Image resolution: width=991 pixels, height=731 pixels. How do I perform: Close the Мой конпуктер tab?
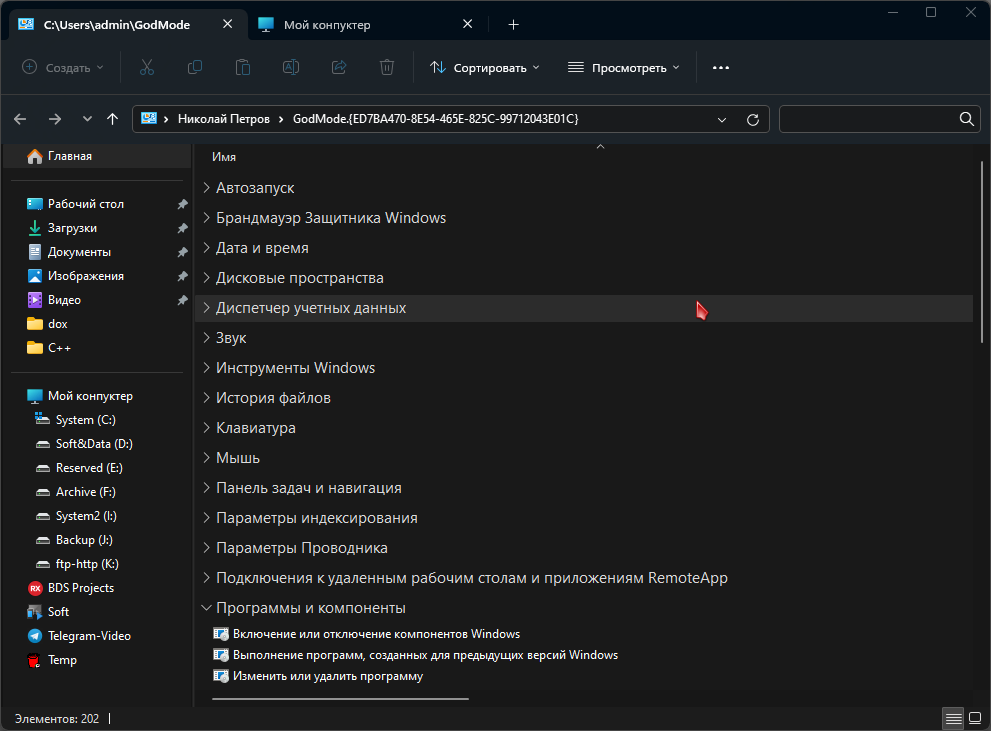(468, 24)
